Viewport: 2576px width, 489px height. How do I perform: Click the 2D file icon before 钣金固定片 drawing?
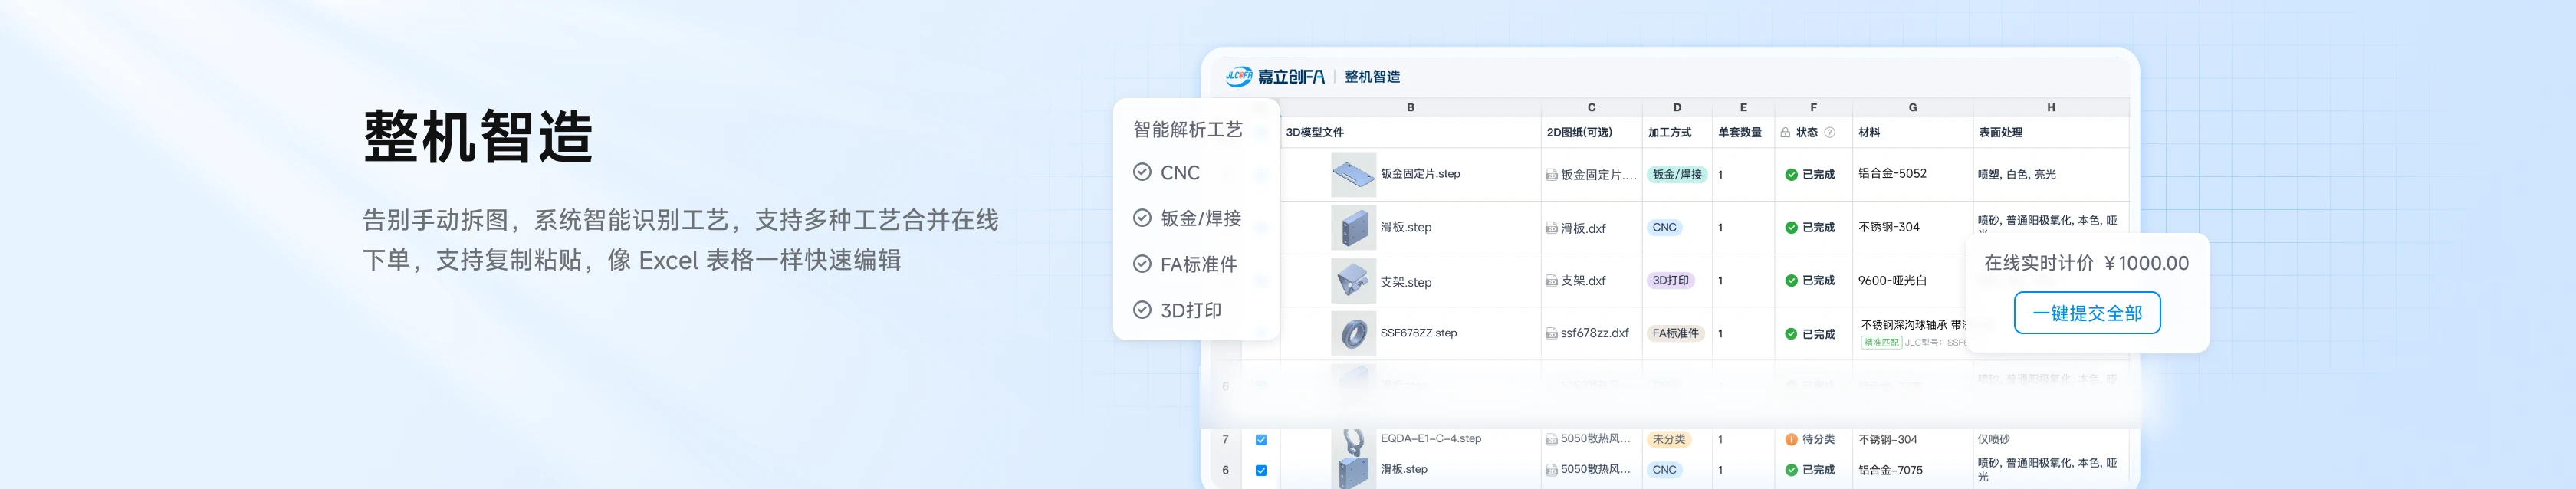click(x=1551, y=175)
